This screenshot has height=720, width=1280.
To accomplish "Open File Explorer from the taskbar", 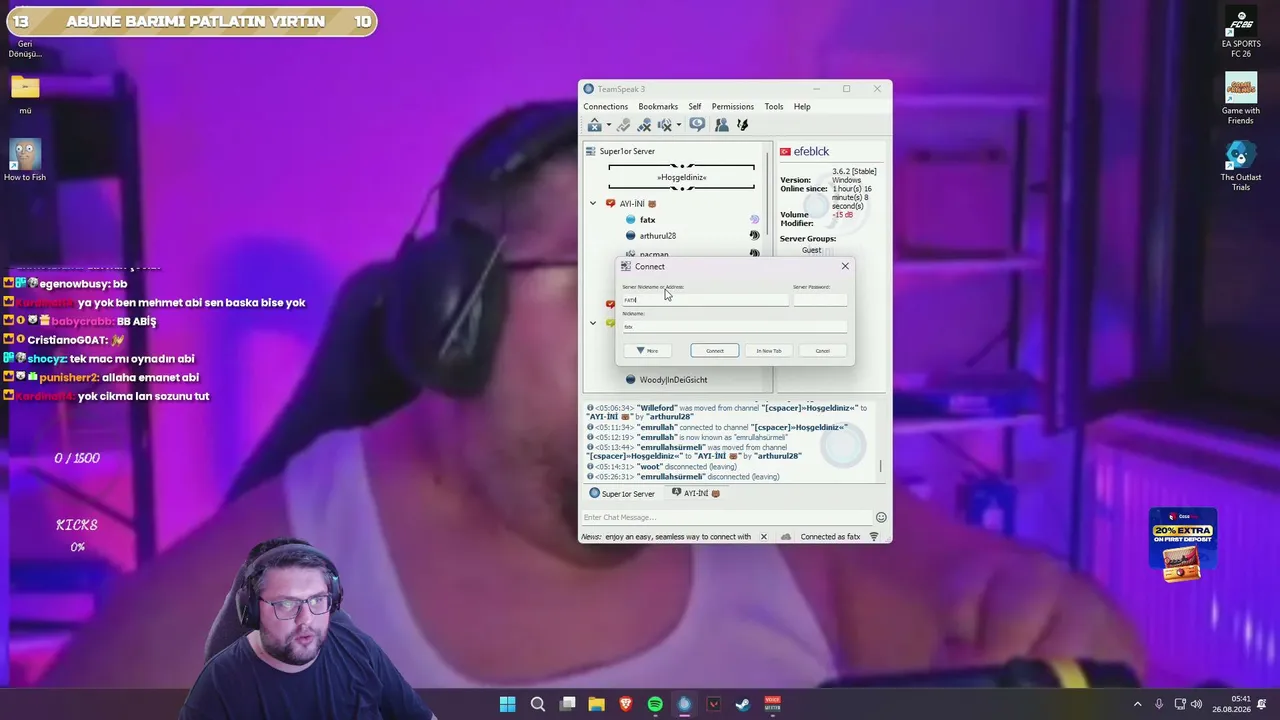I will click(x=596, y=704).
